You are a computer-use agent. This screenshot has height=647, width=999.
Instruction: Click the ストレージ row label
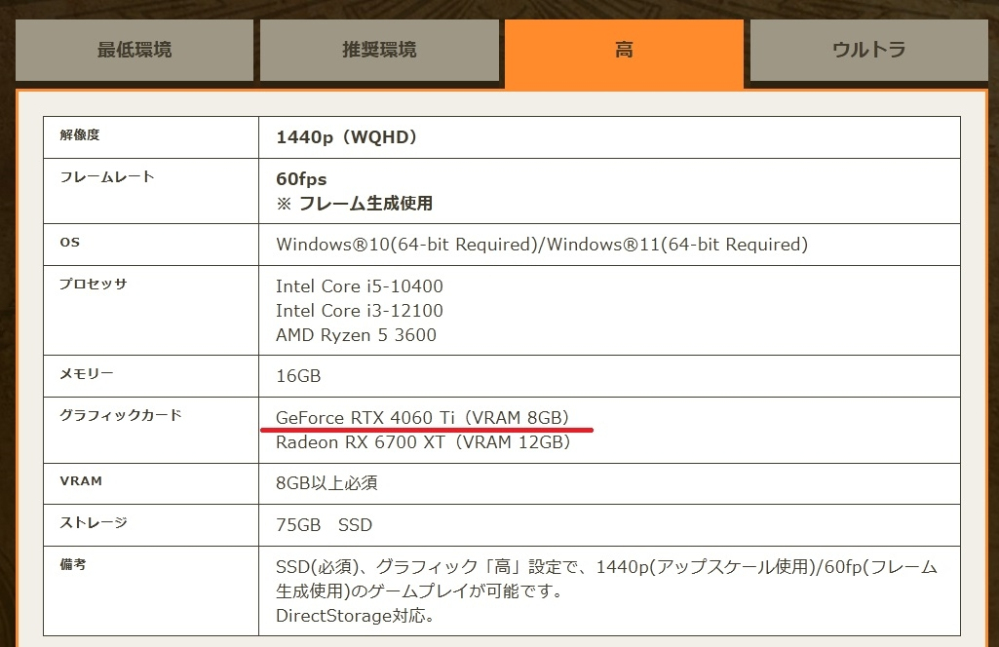click(94, 523)
